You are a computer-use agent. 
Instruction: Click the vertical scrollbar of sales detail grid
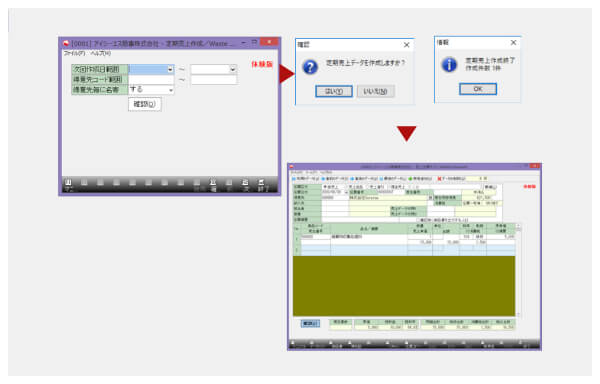[x=518, y=270]
